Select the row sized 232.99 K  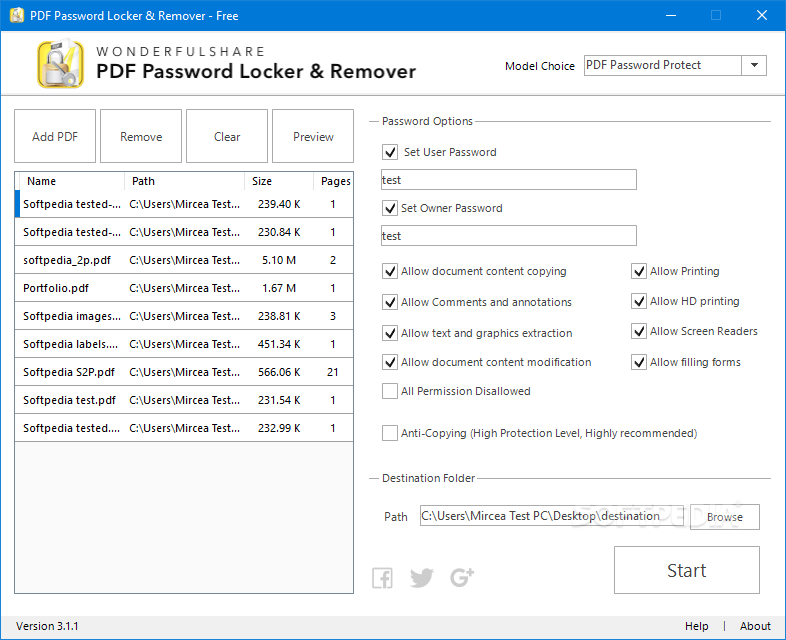184,428
